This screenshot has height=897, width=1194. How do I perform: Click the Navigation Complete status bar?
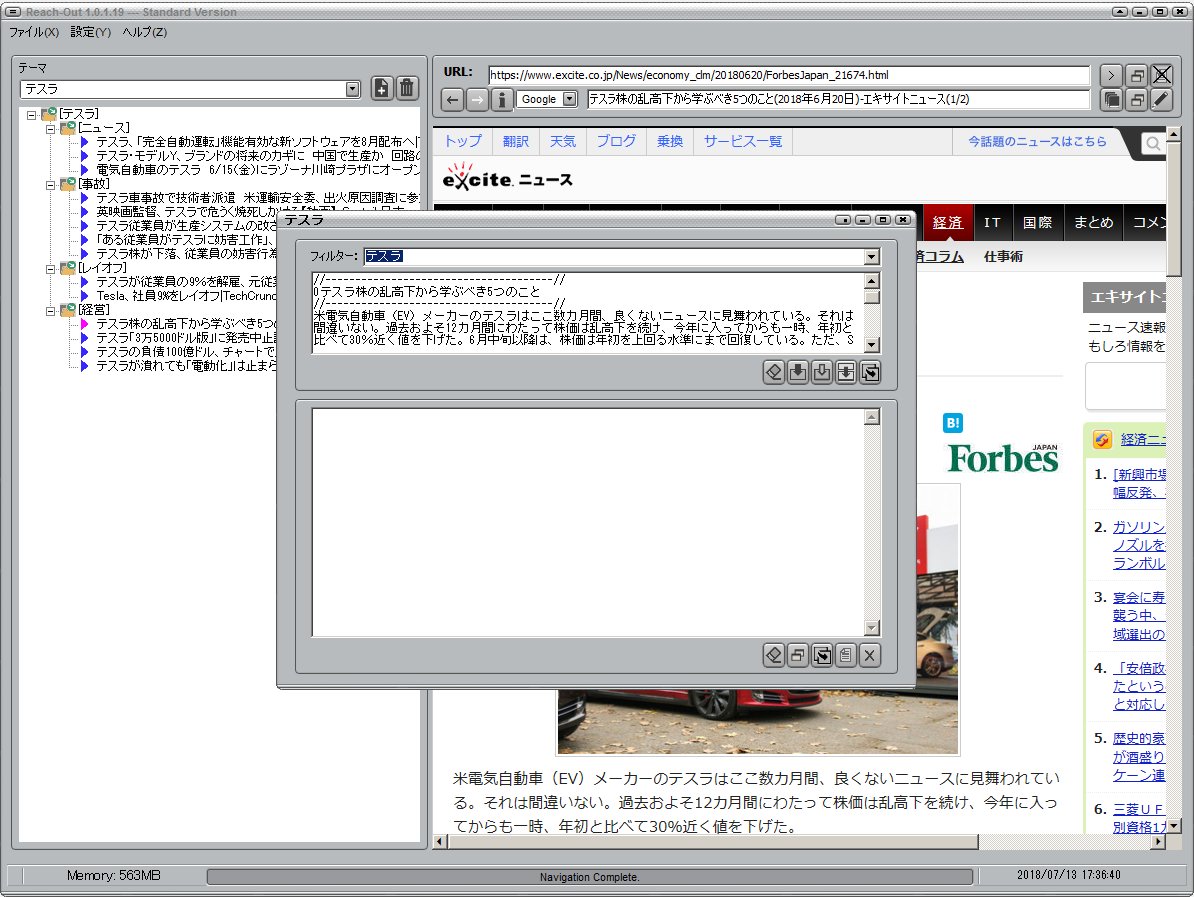(x=589, y=877)
